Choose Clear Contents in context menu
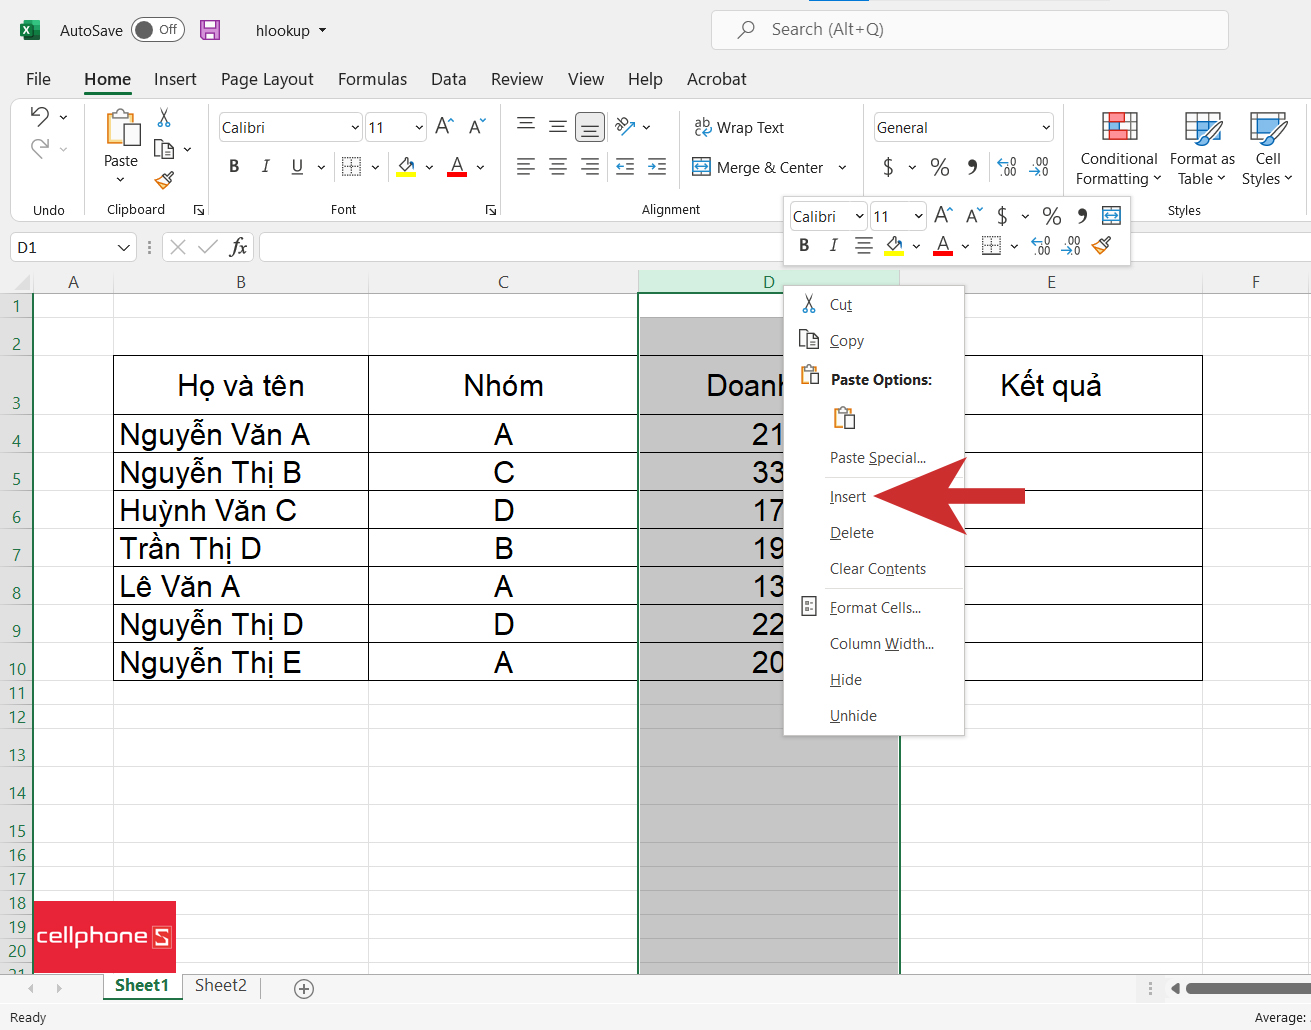 pyautogui.click(x=873, y=569)
